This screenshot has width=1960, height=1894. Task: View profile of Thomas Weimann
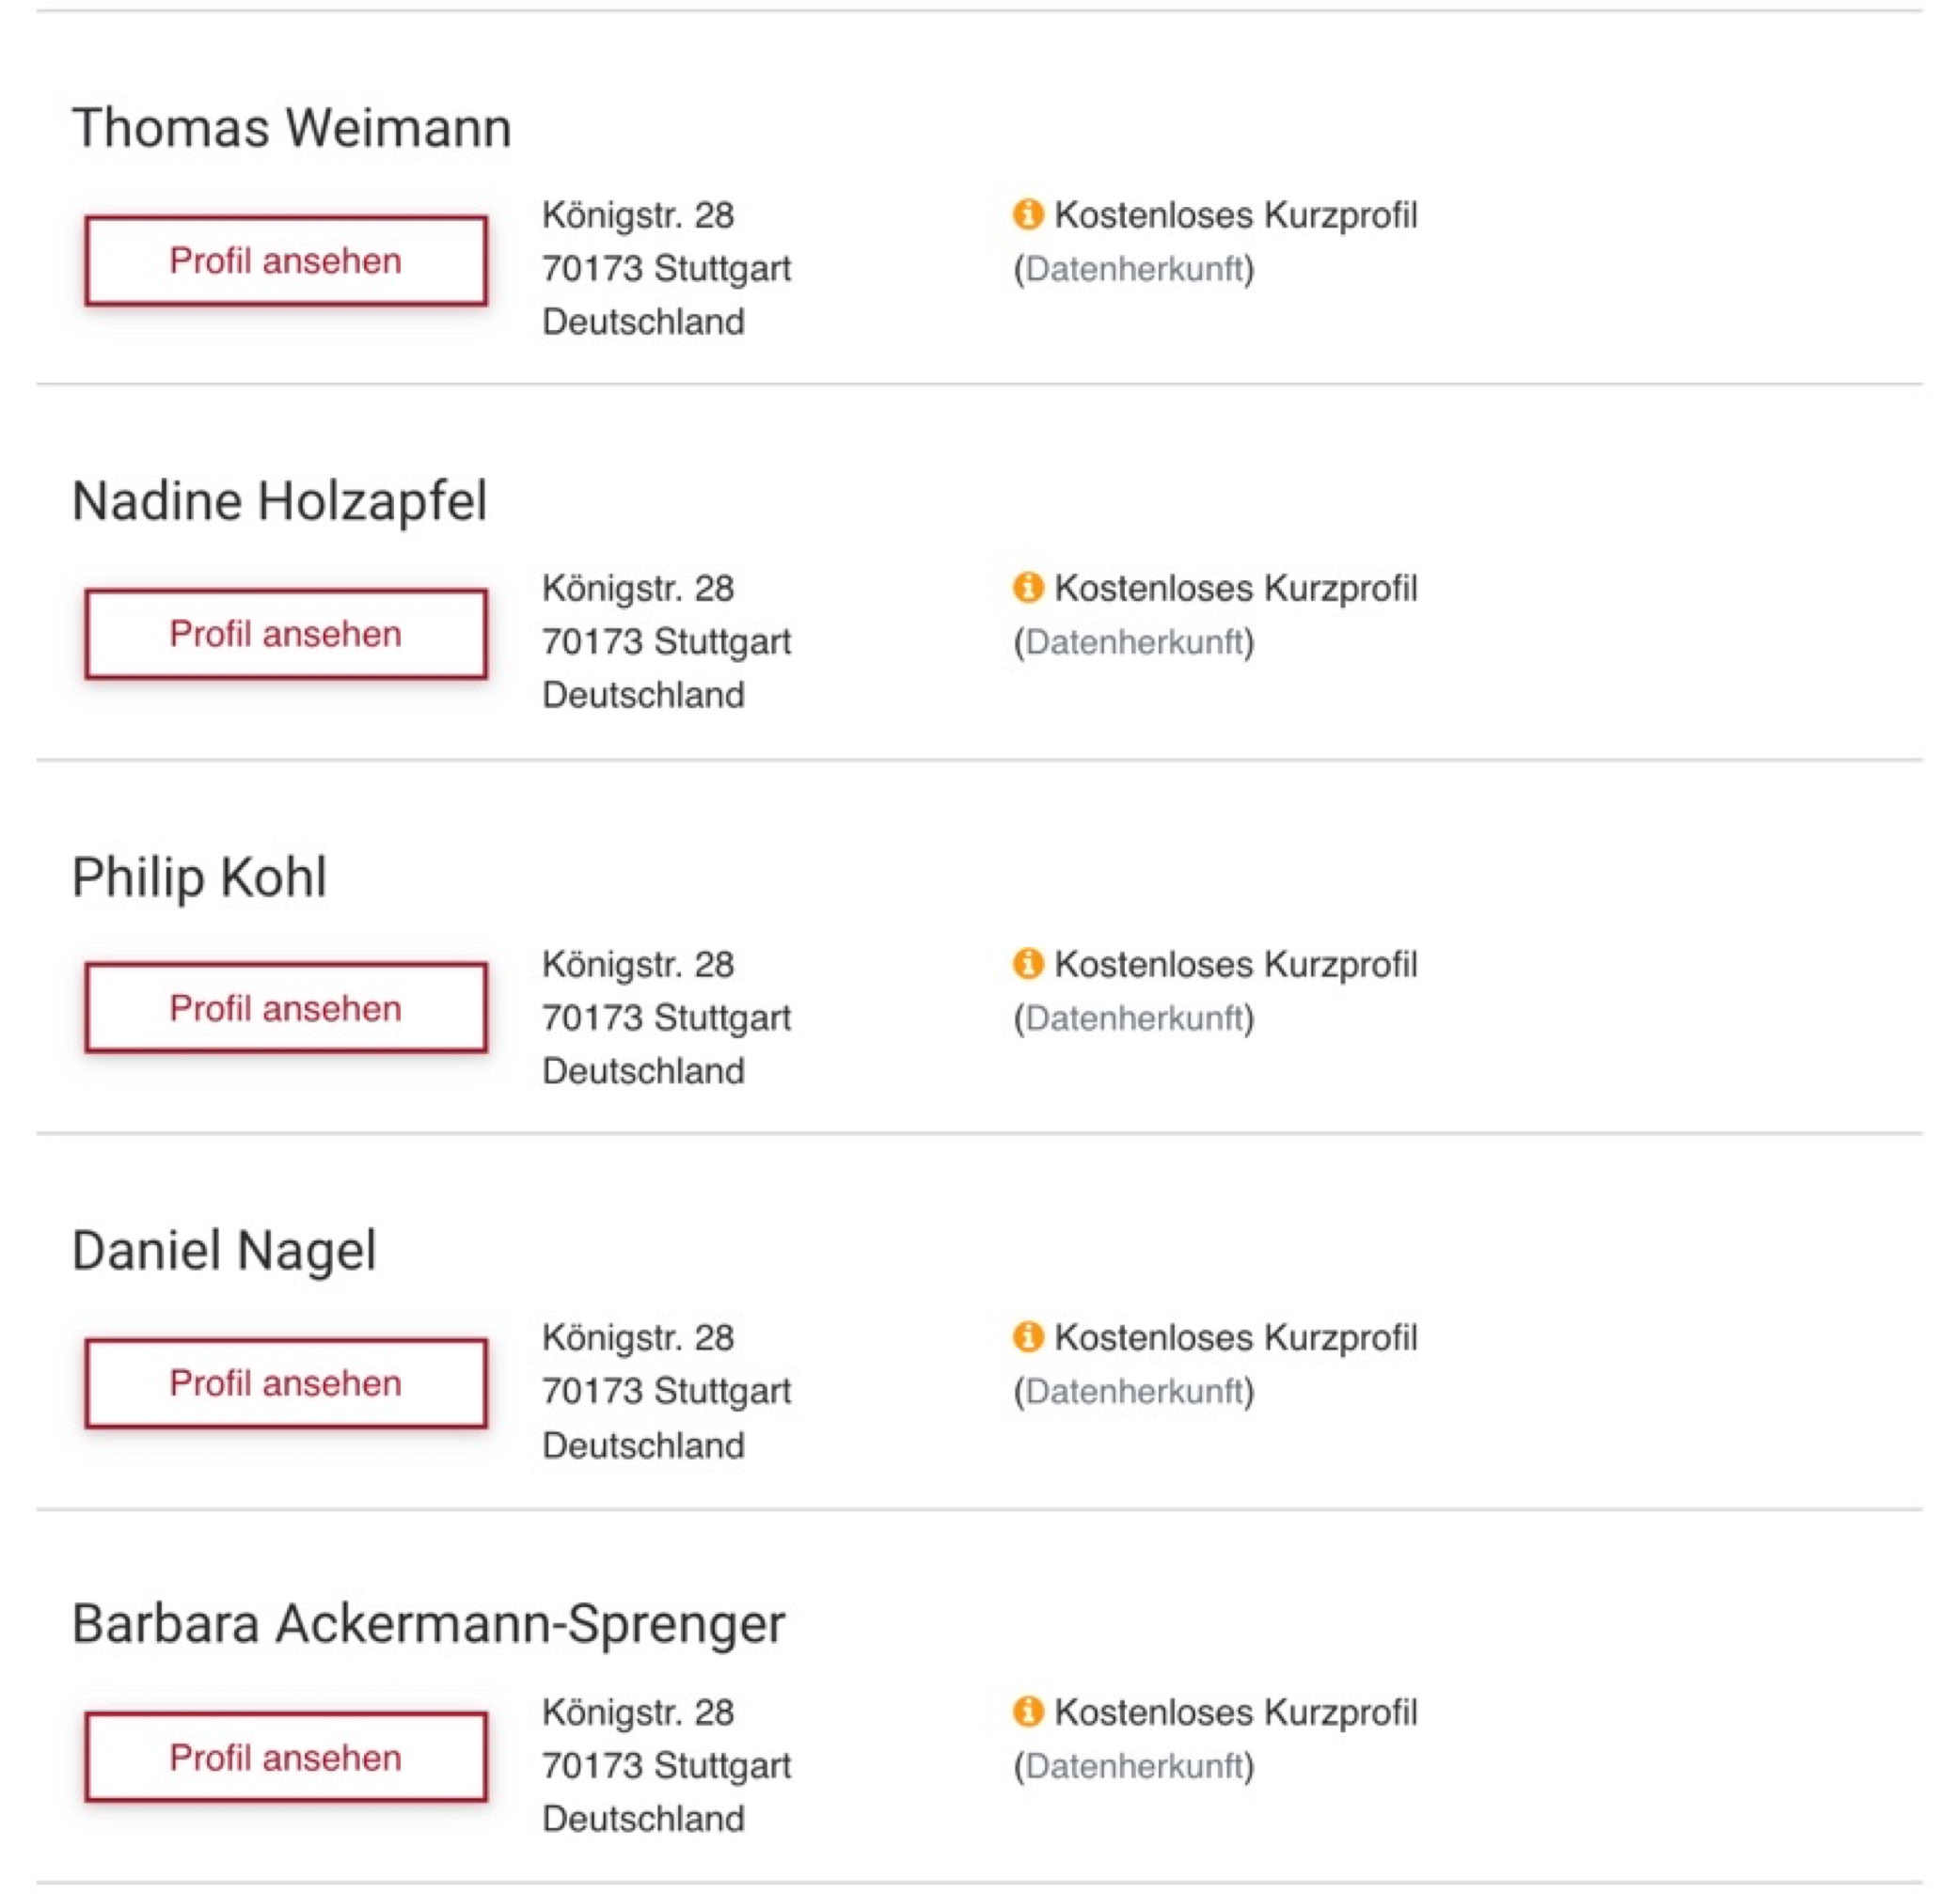(286, 261)
